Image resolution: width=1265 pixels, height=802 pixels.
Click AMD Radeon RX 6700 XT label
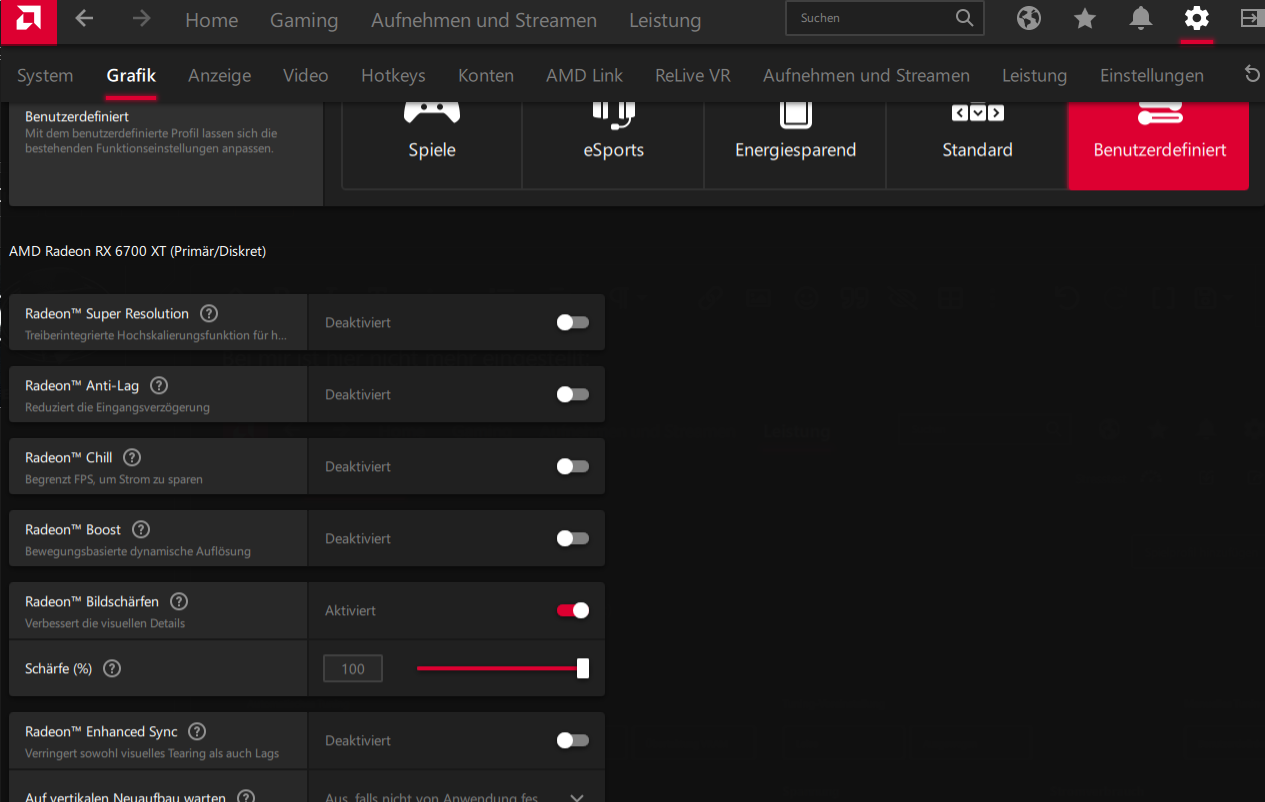click(x=138, y=251)
